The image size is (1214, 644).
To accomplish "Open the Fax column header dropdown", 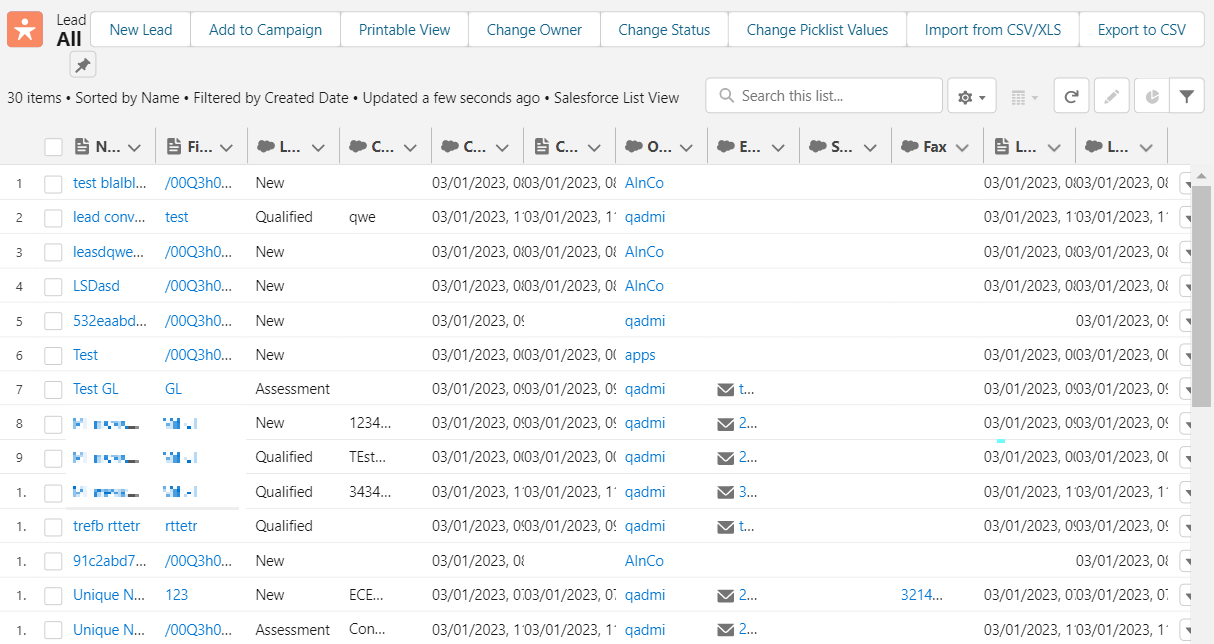I will click(962, 146).
